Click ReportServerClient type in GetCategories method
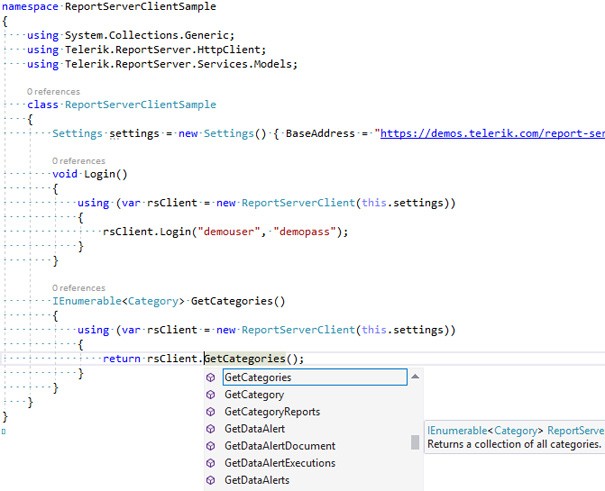 298,330
